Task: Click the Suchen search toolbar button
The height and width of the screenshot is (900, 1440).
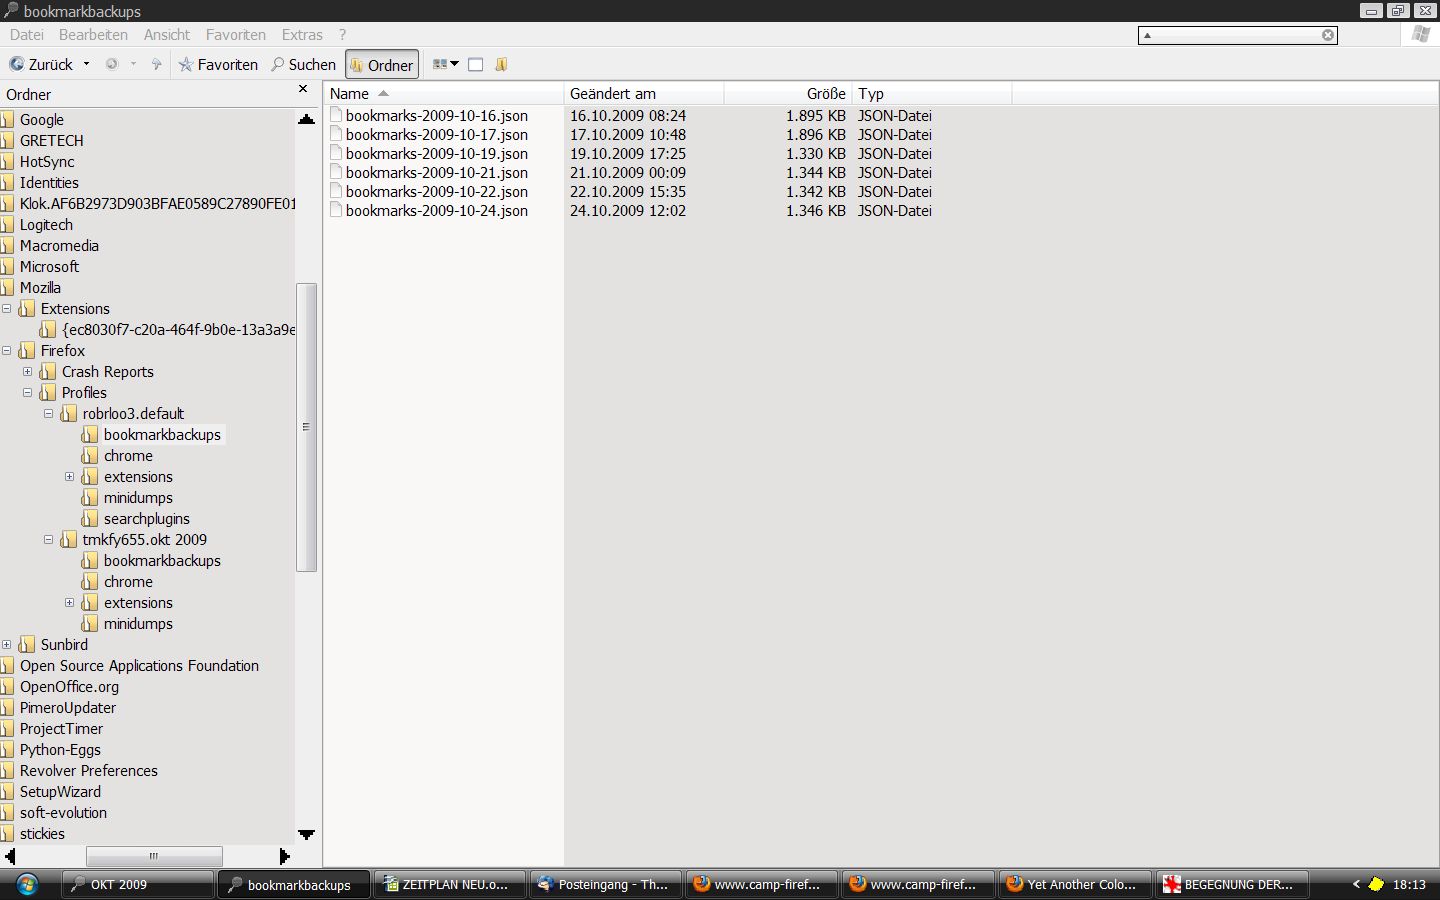Action: [x=303, y=64]
